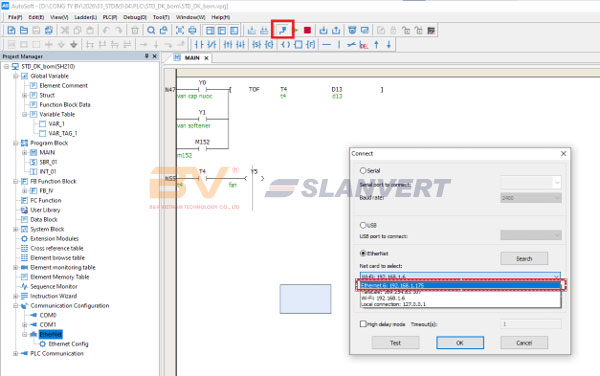This screenshot has height=376, width=600.
Task: Click the rising edge contact icon
Action: click(228, 45)
